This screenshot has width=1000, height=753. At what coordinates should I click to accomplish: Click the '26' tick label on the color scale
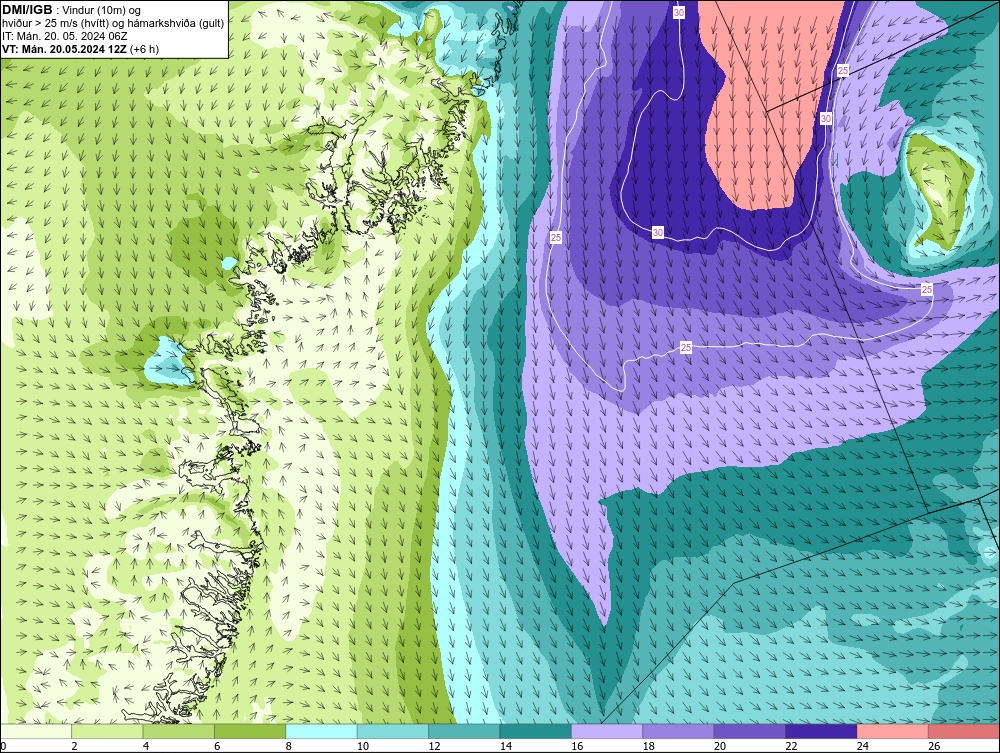[x=934, y=746]
